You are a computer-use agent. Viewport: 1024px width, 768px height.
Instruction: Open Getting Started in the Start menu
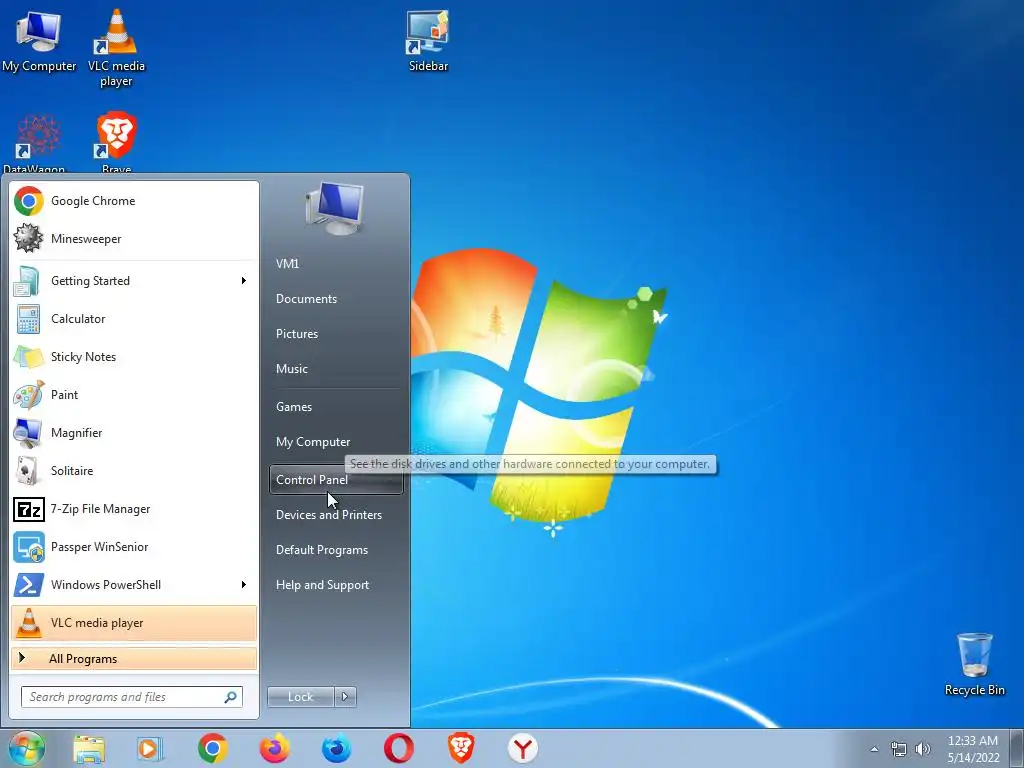click(134, 281)
